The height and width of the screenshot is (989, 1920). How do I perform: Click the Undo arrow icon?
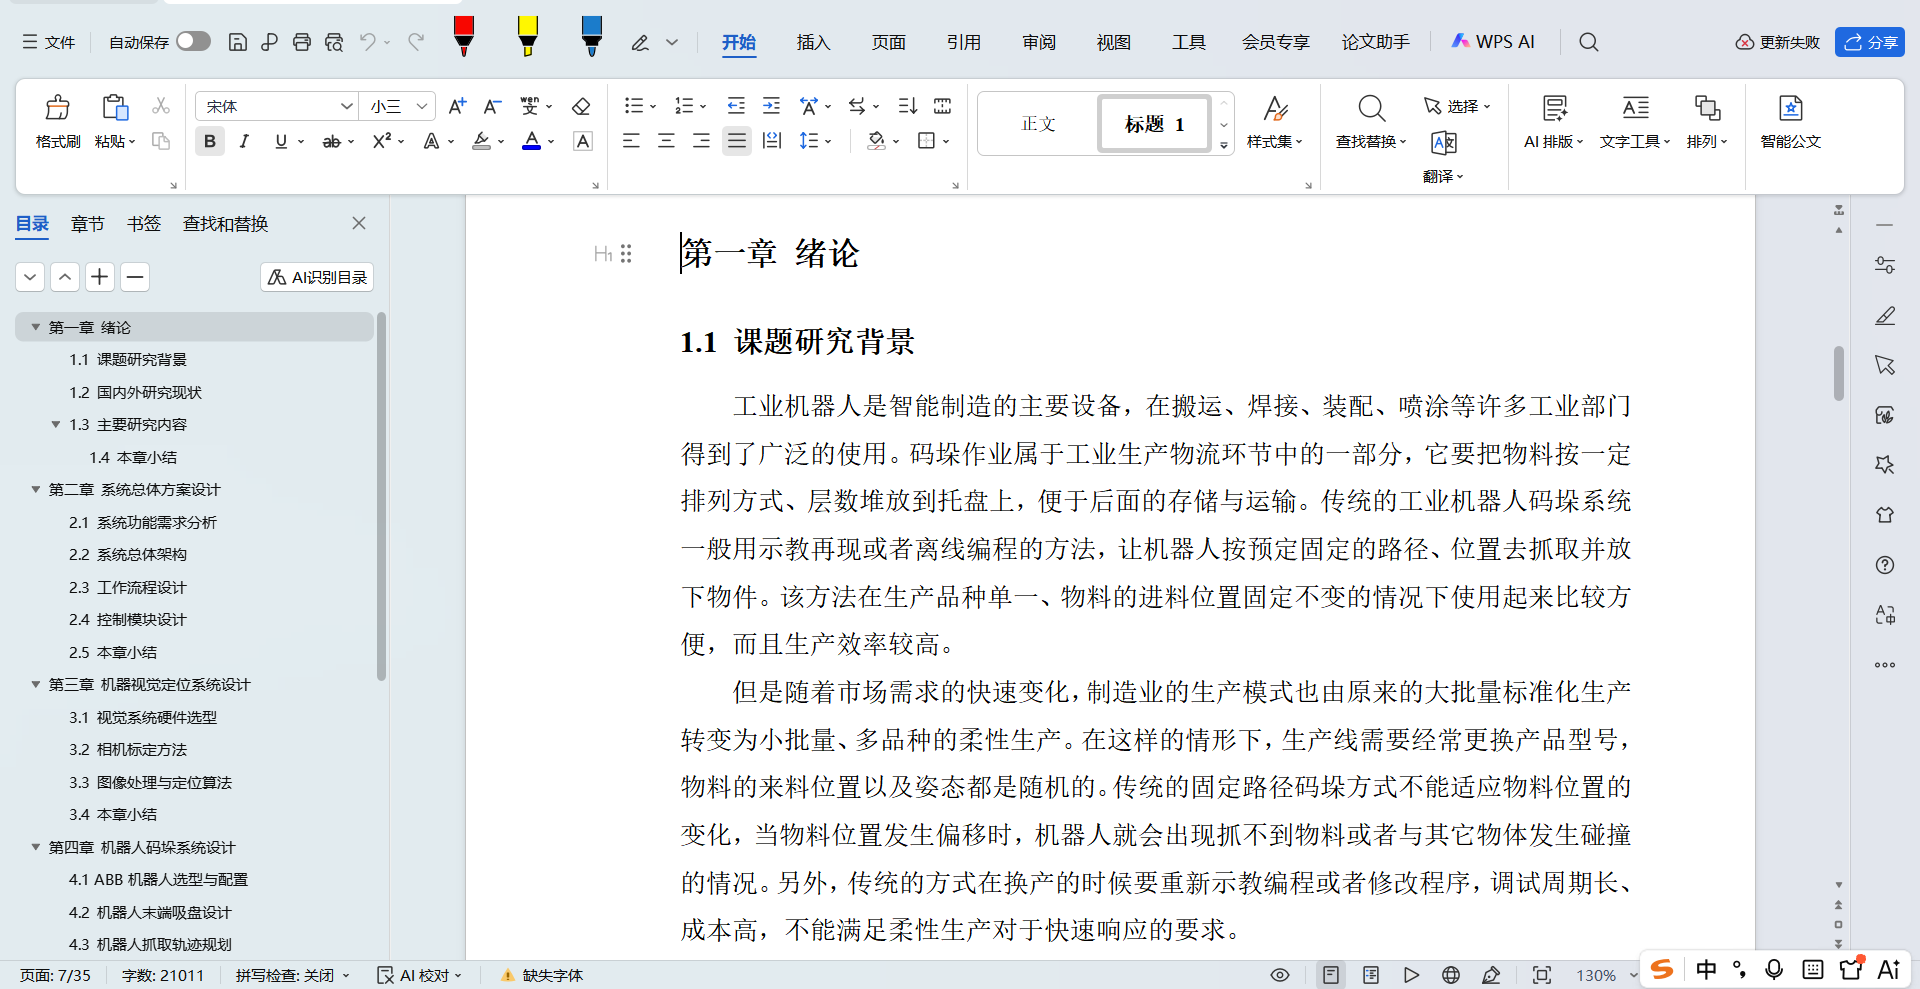[368, 42]
